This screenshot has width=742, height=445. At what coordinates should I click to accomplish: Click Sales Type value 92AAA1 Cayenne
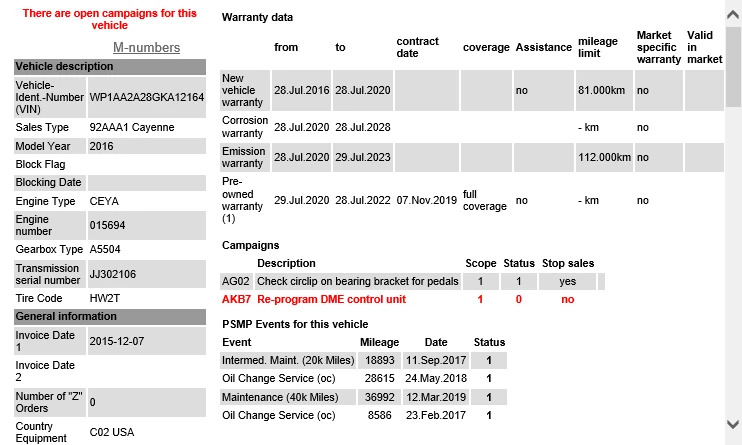(132, 127)
